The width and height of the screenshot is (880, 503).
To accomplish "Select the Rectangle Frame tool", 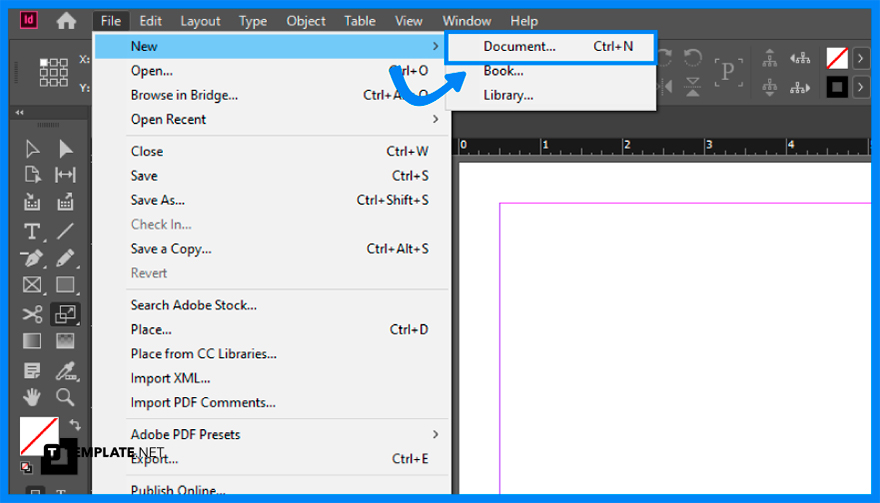I will 32,285.
